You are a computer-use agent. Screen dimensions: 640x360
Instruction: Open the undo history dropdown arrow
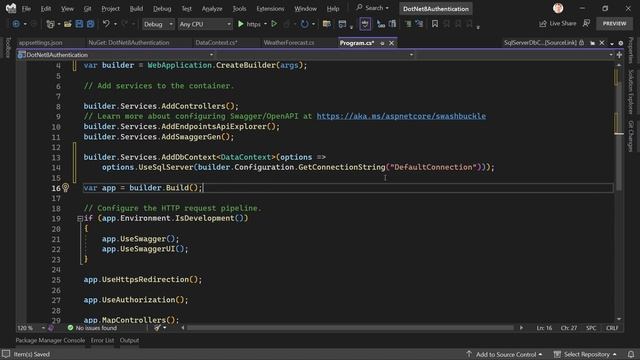116,24
